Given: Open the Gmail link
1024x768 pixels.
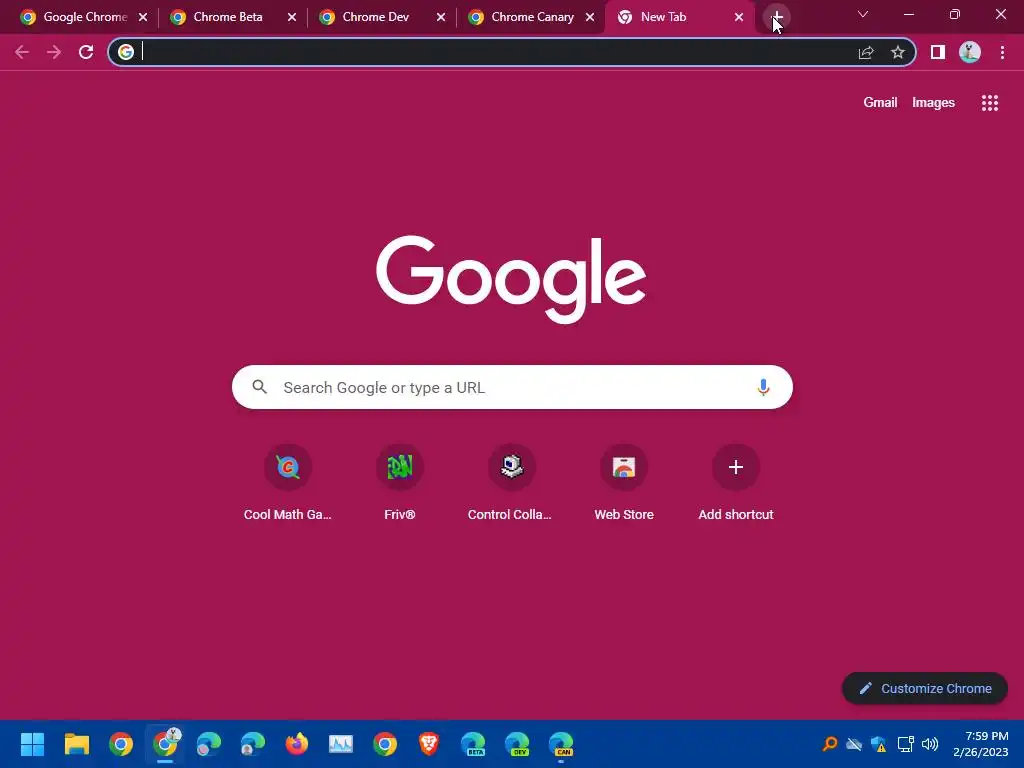Looking at the screenshot, I should [880, 103].
